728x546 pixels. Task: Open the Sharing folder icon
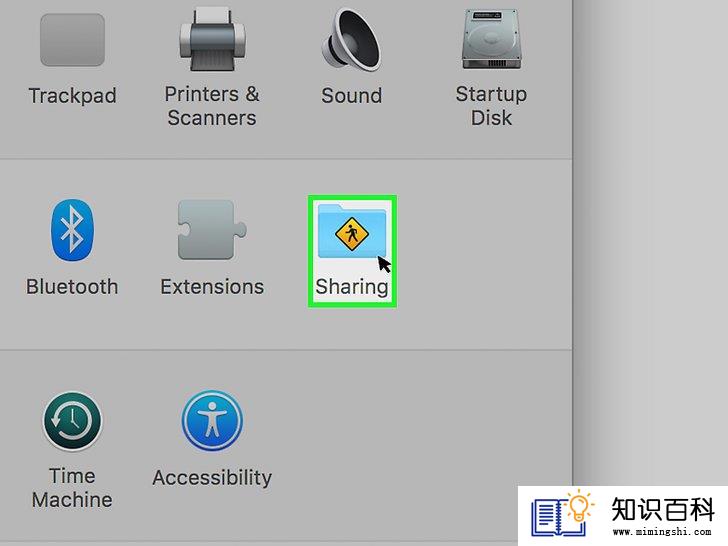(x=352, y=231)
